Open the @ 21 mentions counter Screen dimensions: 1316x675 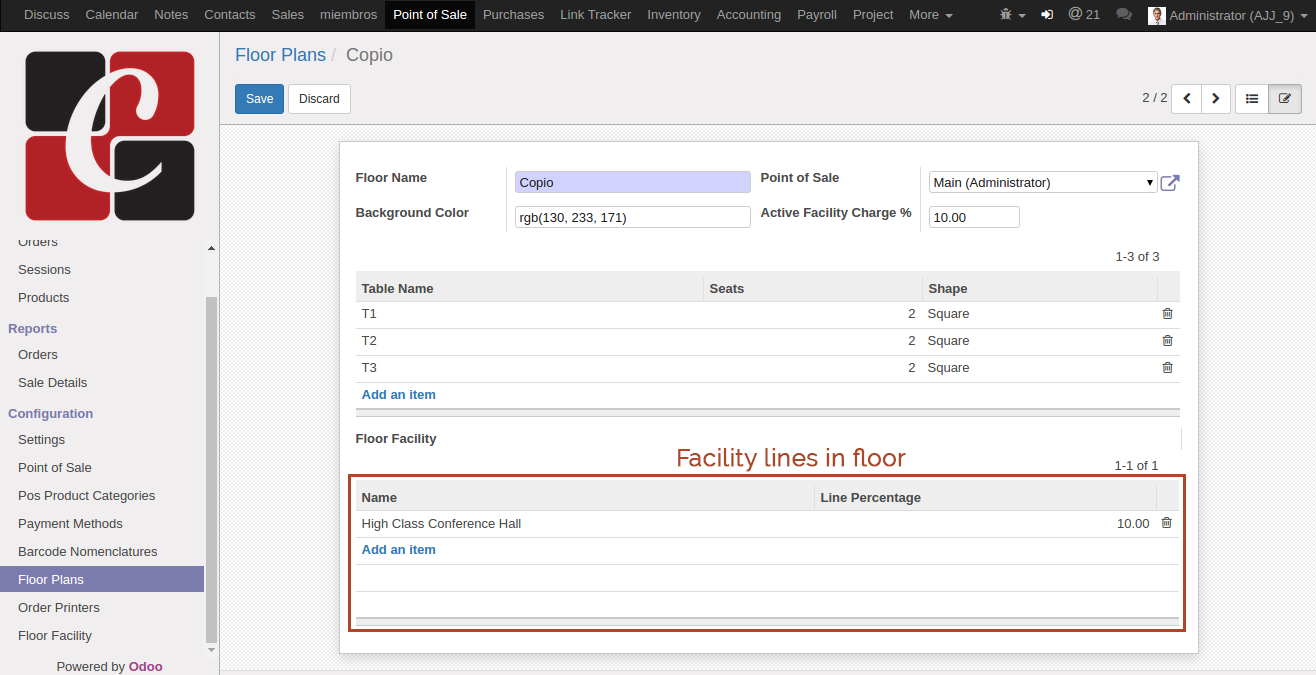[1084, 15]
